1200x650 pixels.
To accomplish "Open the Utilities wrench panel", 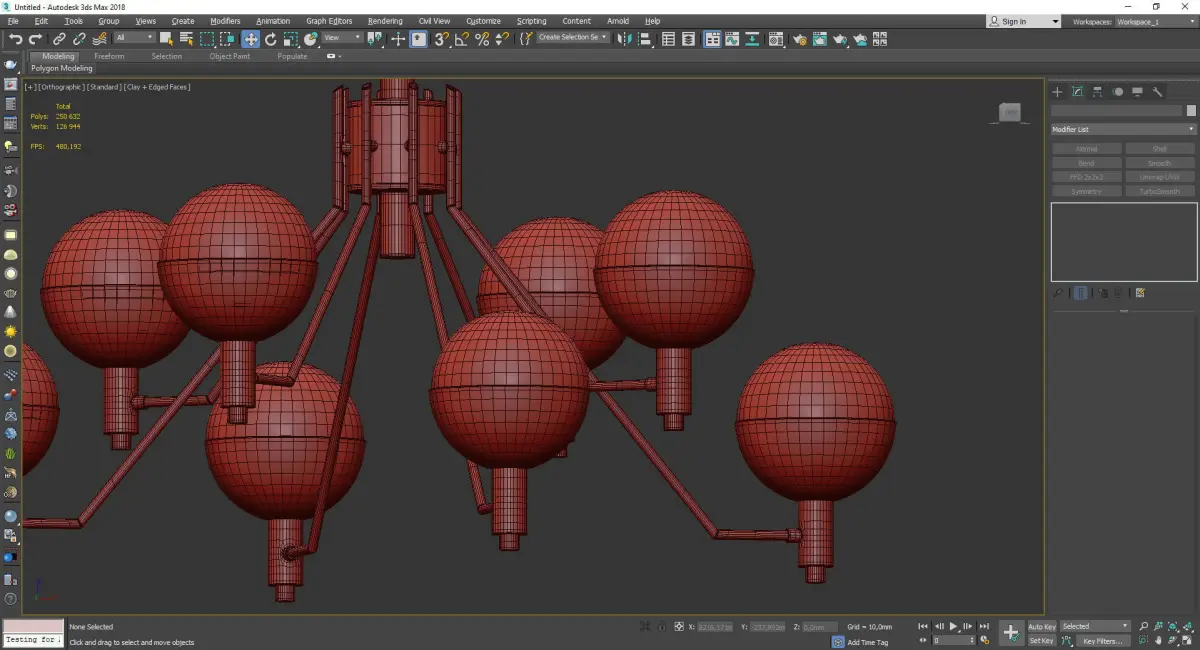I will 1157,92.
